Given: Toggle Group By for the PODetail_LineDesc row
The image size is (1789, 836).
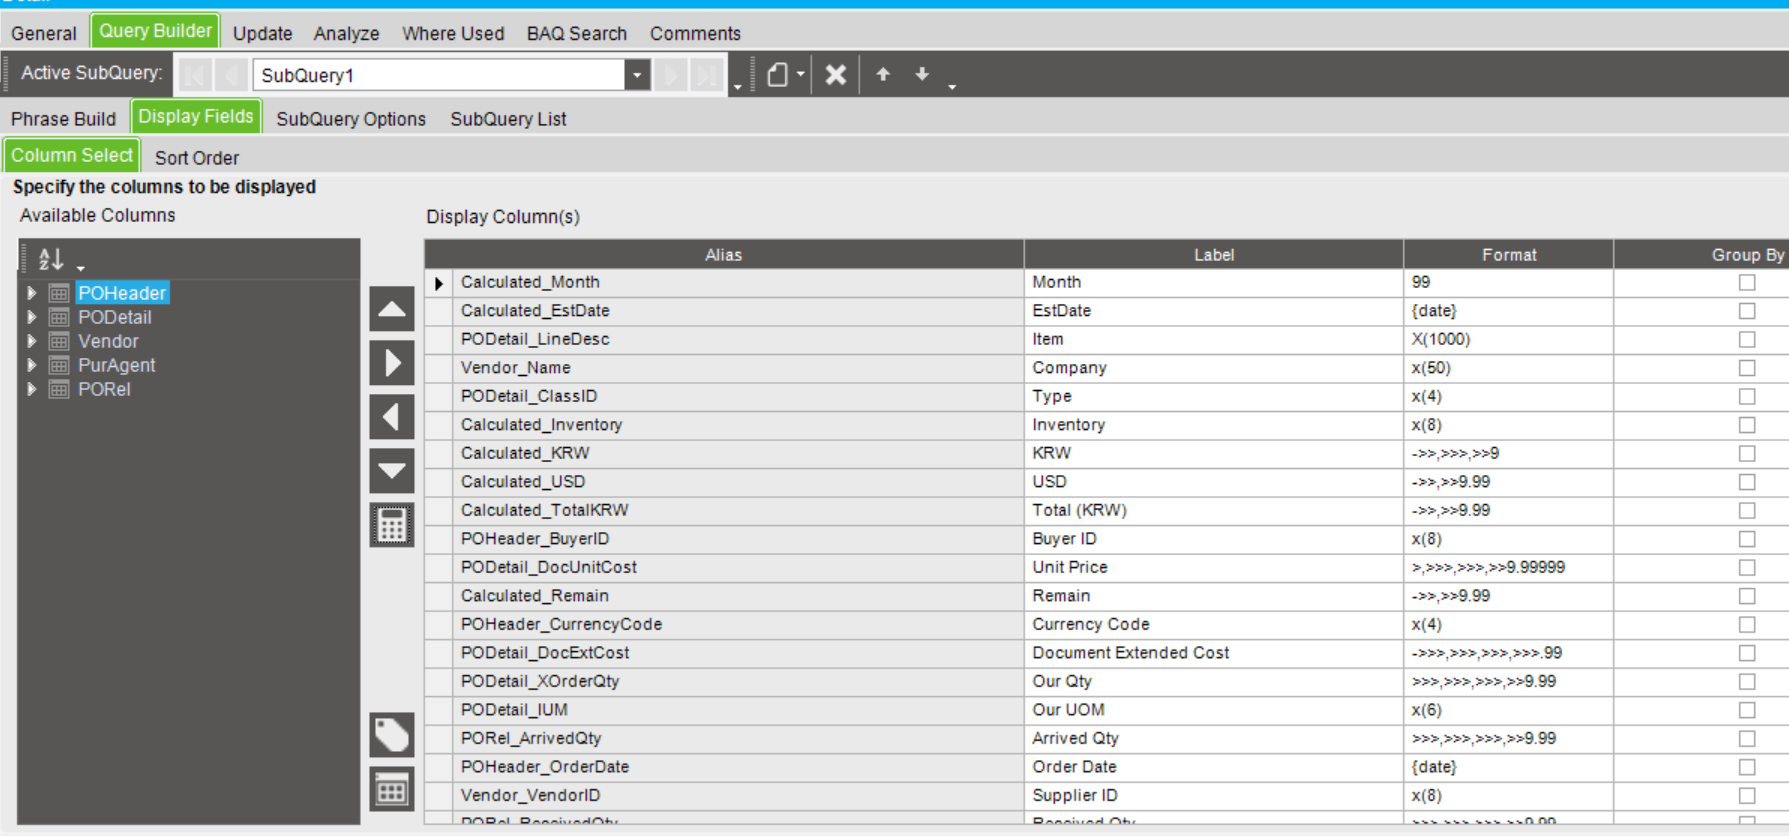Looking at the screenshot, I should [x=1747, y=340].
